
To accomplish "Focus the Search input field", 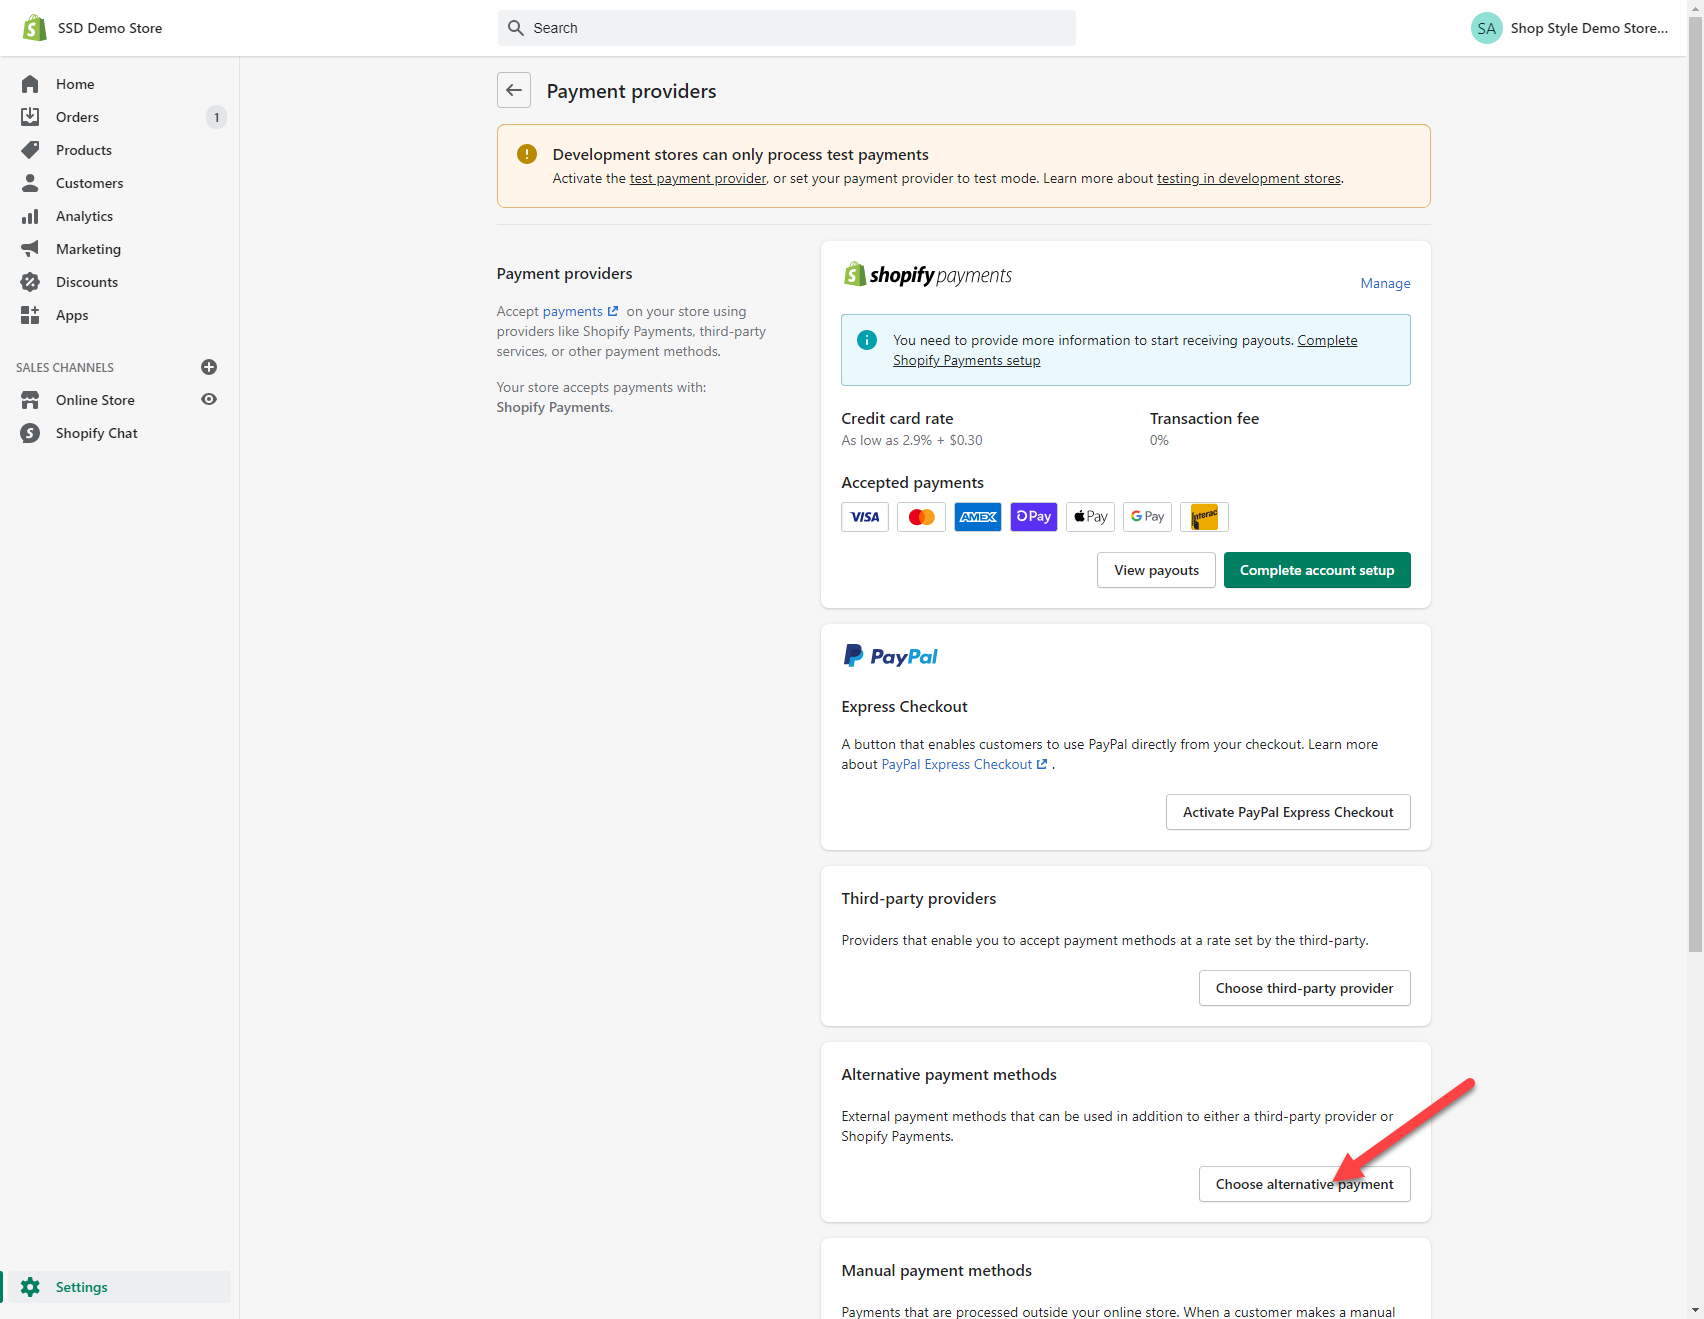I will pyautogui.click(x=787, y=28).
